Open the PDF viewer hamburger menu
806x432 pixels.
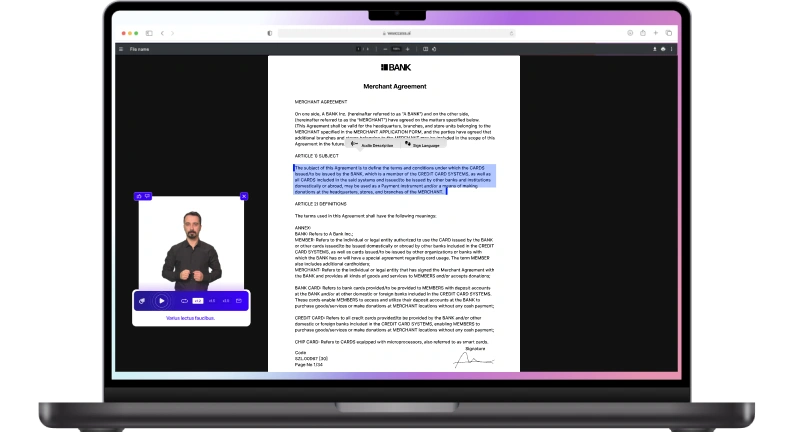coord(122,48)
